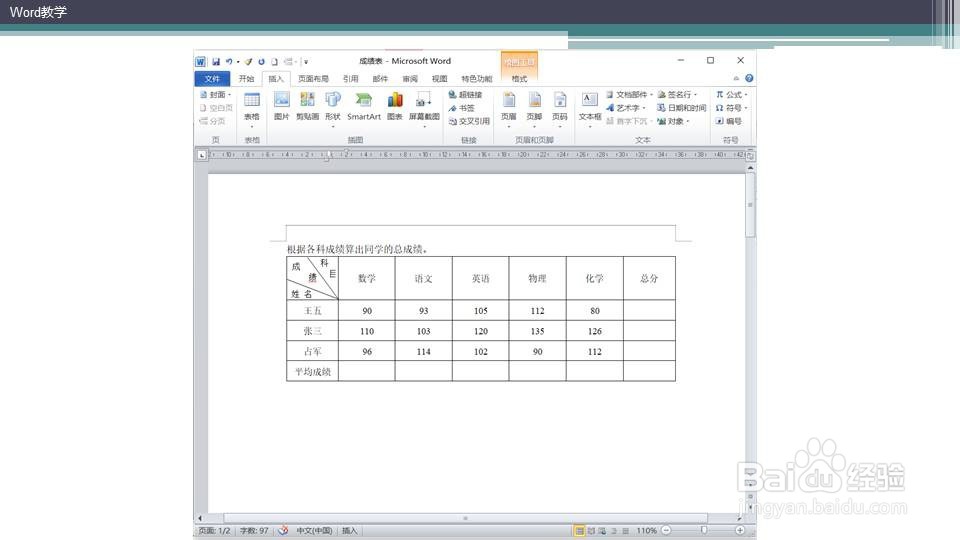Insert 编号 (Number) symbol

coord(729,121)
